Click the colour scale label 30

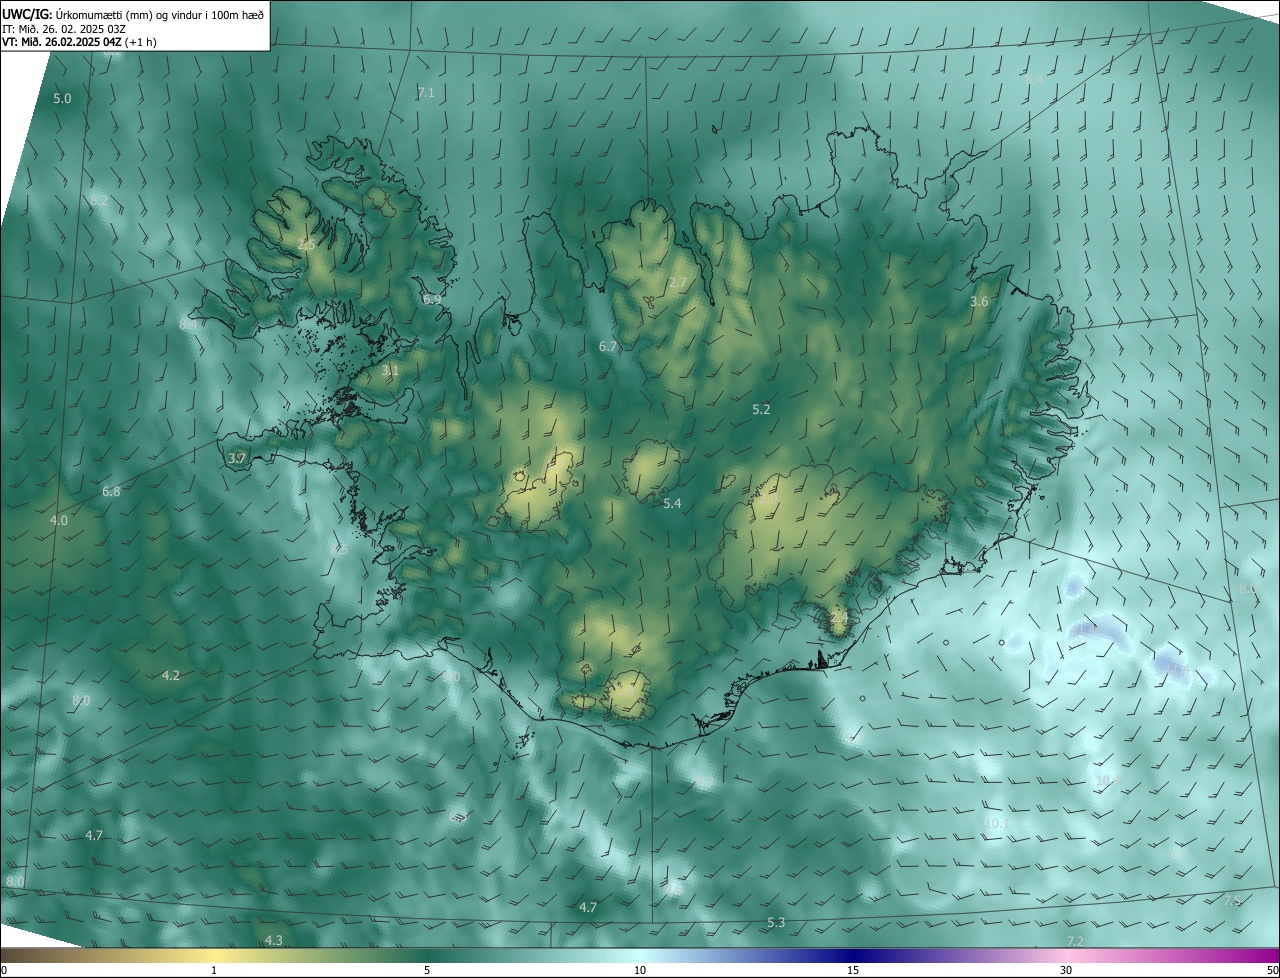[1066, 970]
